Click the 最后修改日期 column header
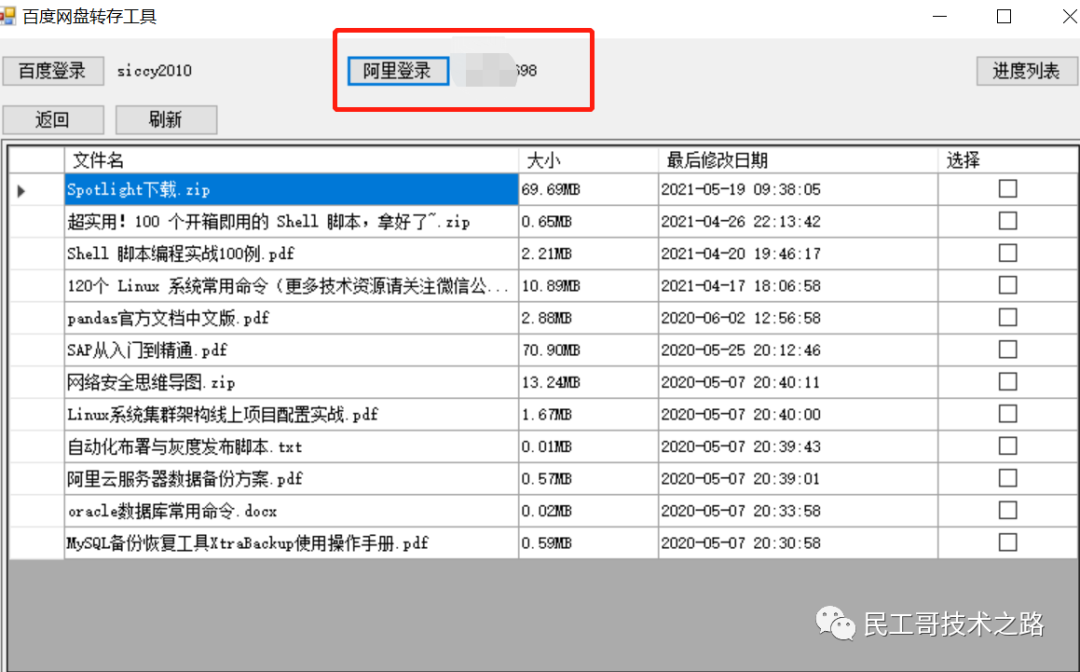The width and height of the screenshot is (1080, 672). pos(798,160)
